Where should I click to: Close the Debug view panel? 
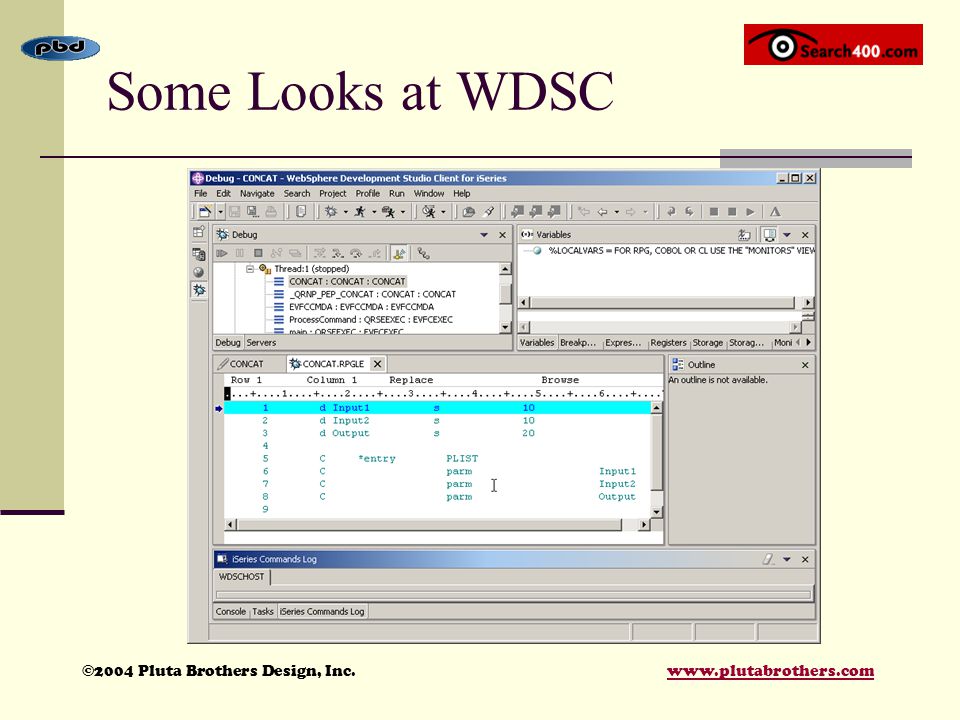coord(503,234)
